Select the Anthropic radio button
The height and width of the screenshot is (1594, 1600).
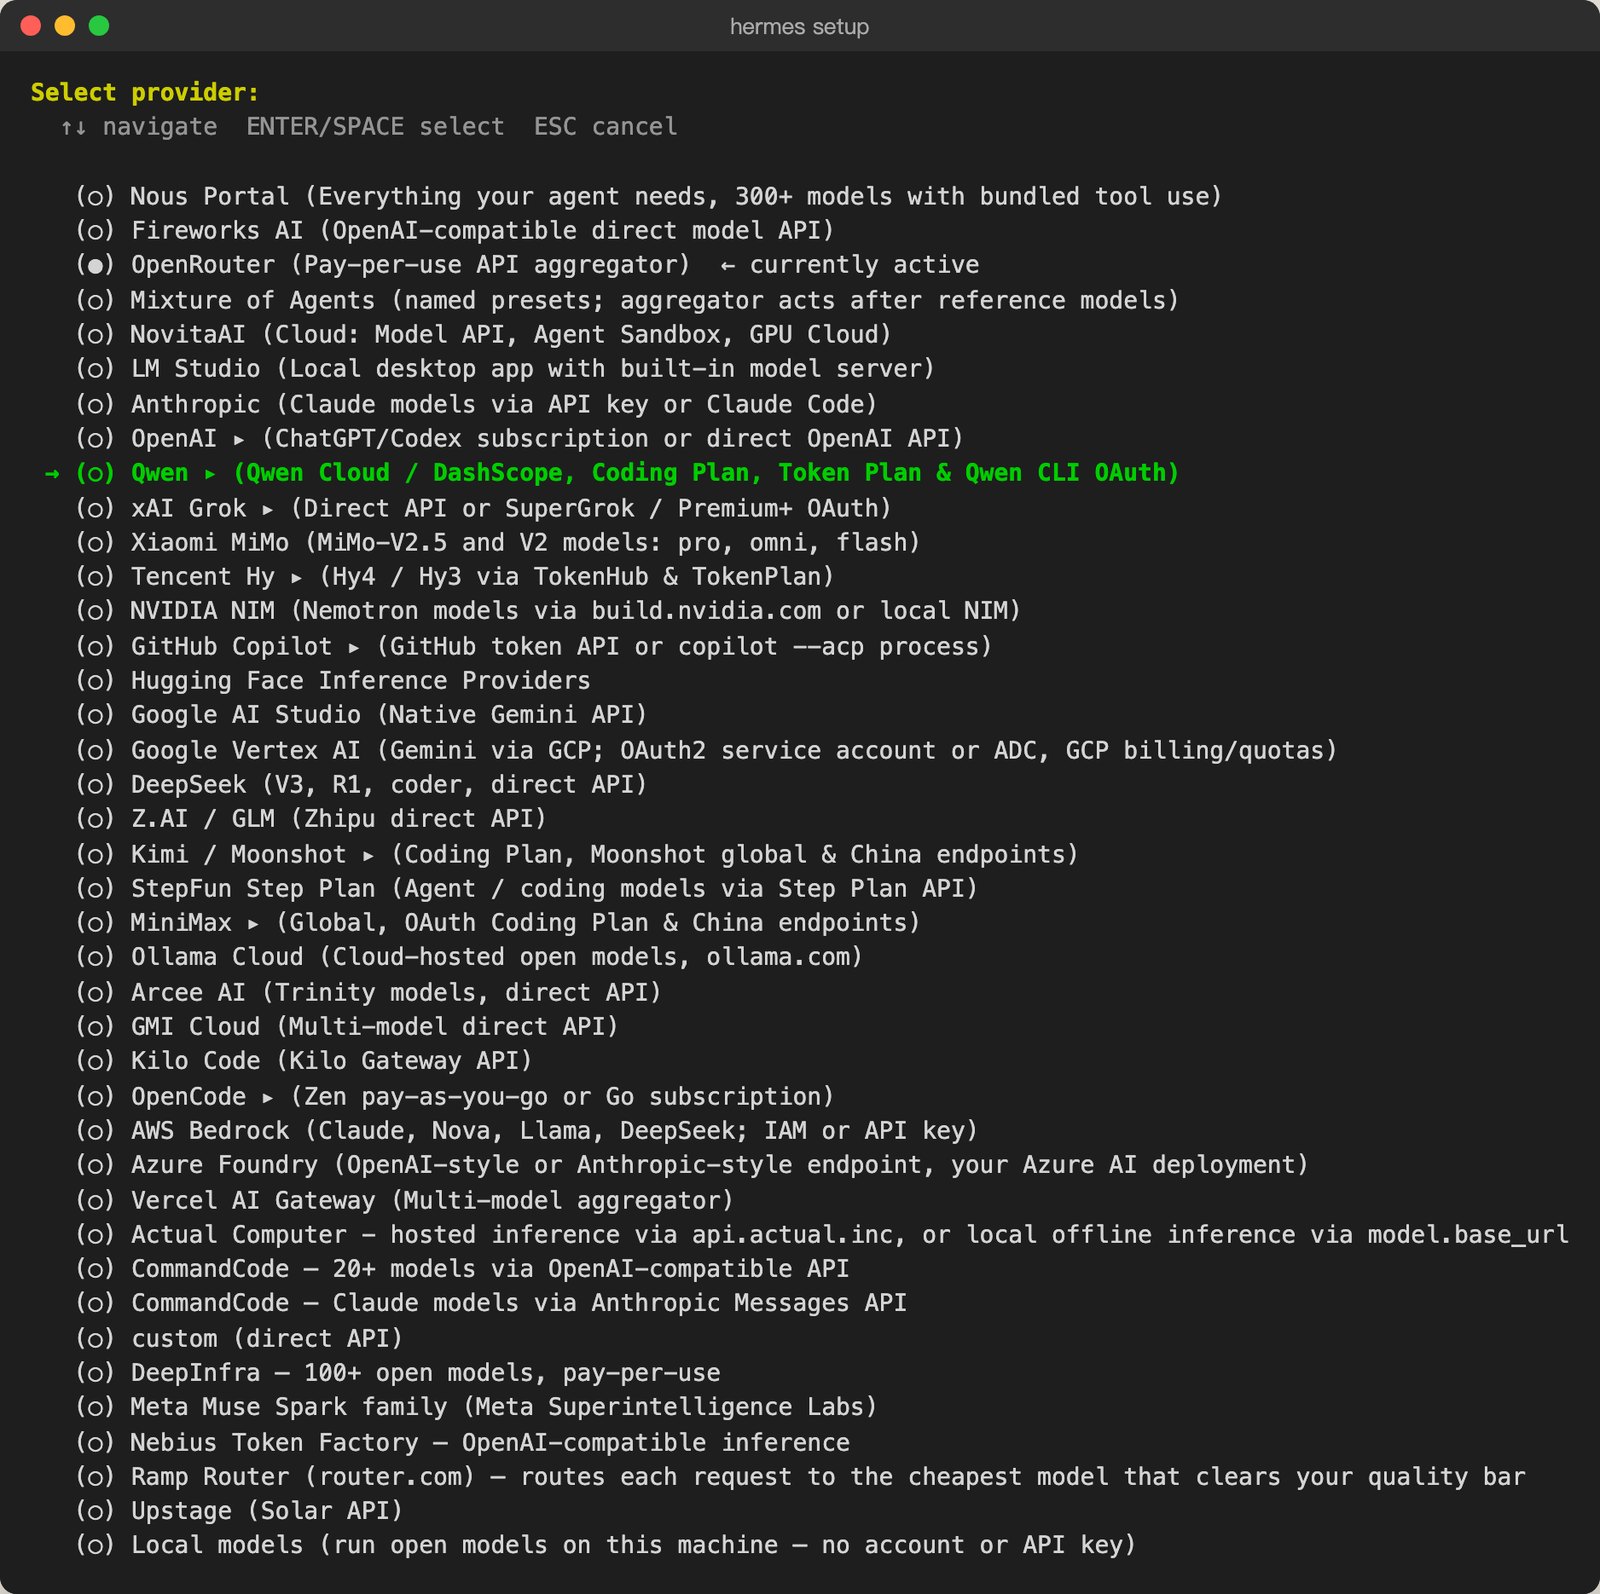95,405
